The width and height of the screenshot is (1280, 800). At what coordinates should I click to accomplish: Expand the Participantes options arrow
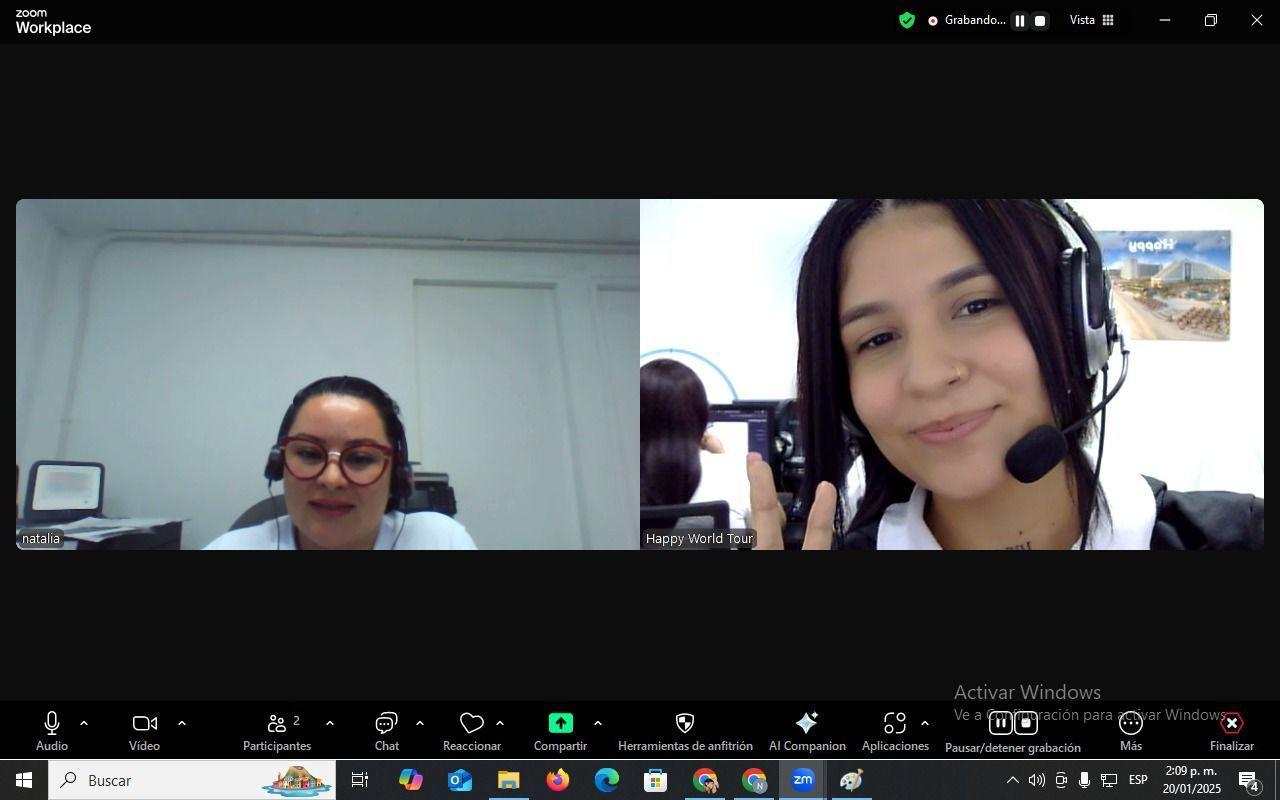click(x=329, y=723)
